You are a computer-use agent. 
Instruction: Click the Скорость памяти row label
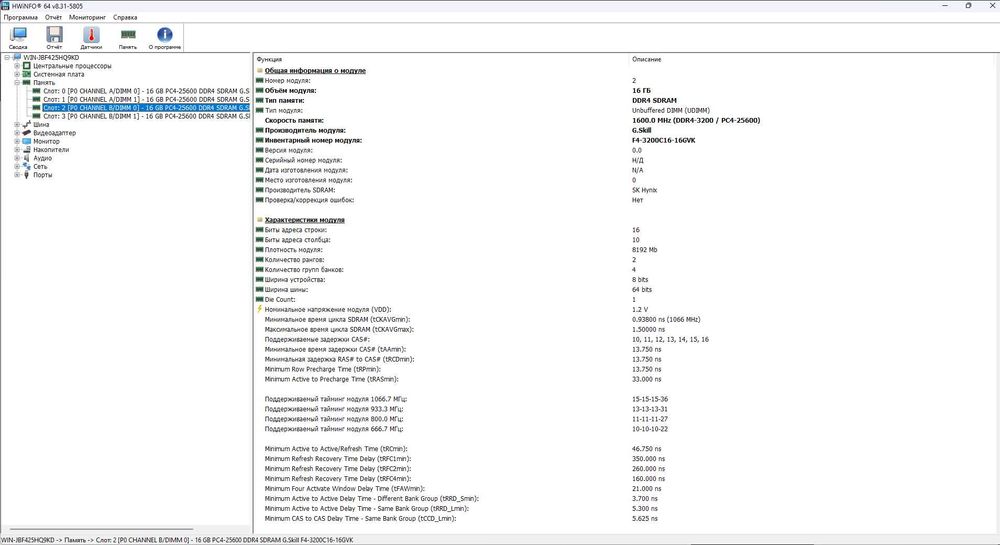(x=294, y=120)
